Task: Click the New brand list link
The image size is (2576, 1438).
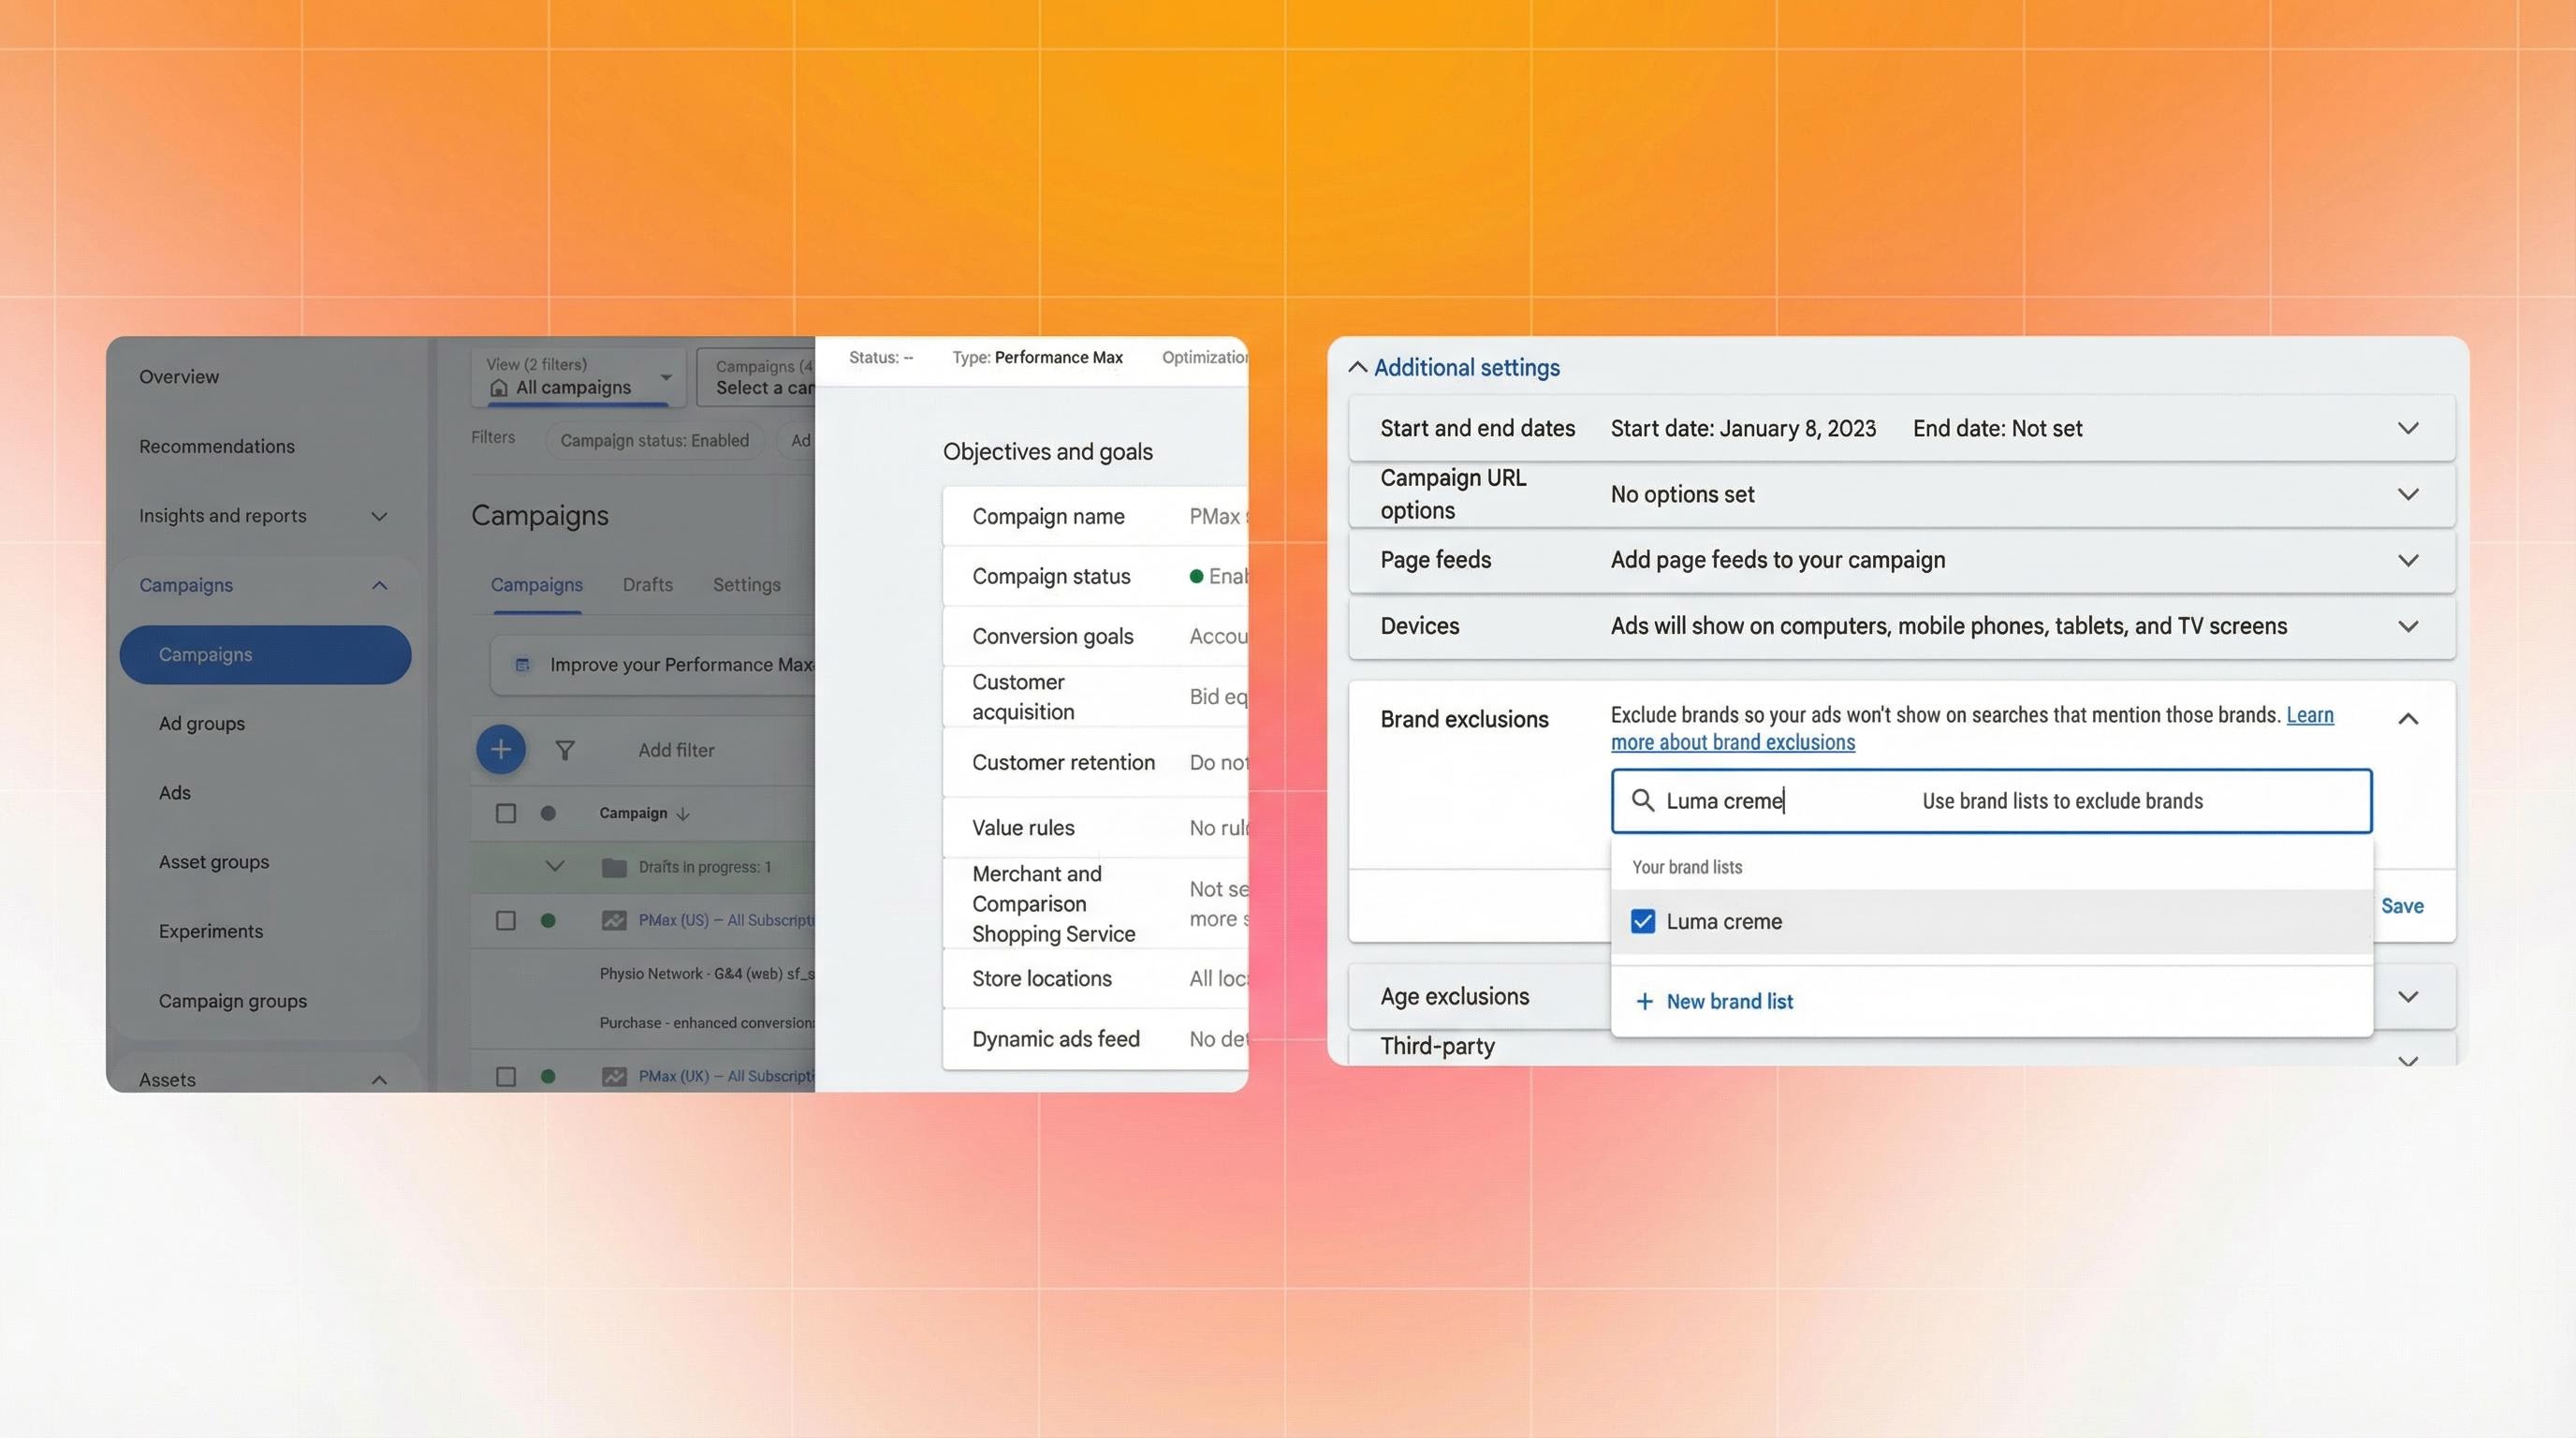Action: click(1728, 1001)
